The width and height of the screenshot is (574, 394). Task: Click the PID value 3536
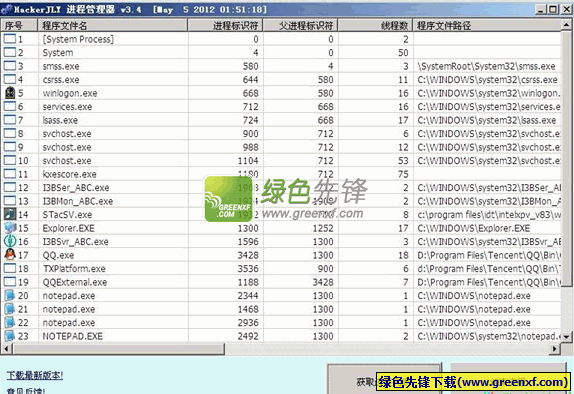click(248, 269)
